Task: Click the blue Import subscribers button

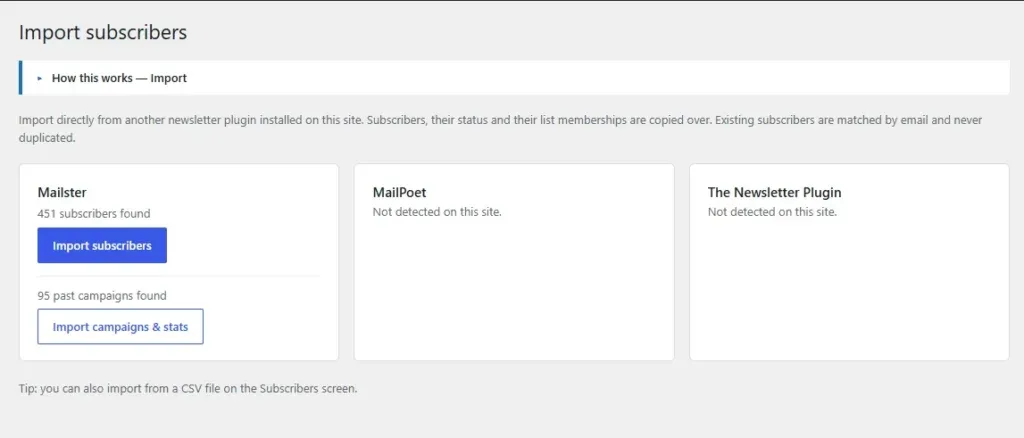Action: coord(102,245)
